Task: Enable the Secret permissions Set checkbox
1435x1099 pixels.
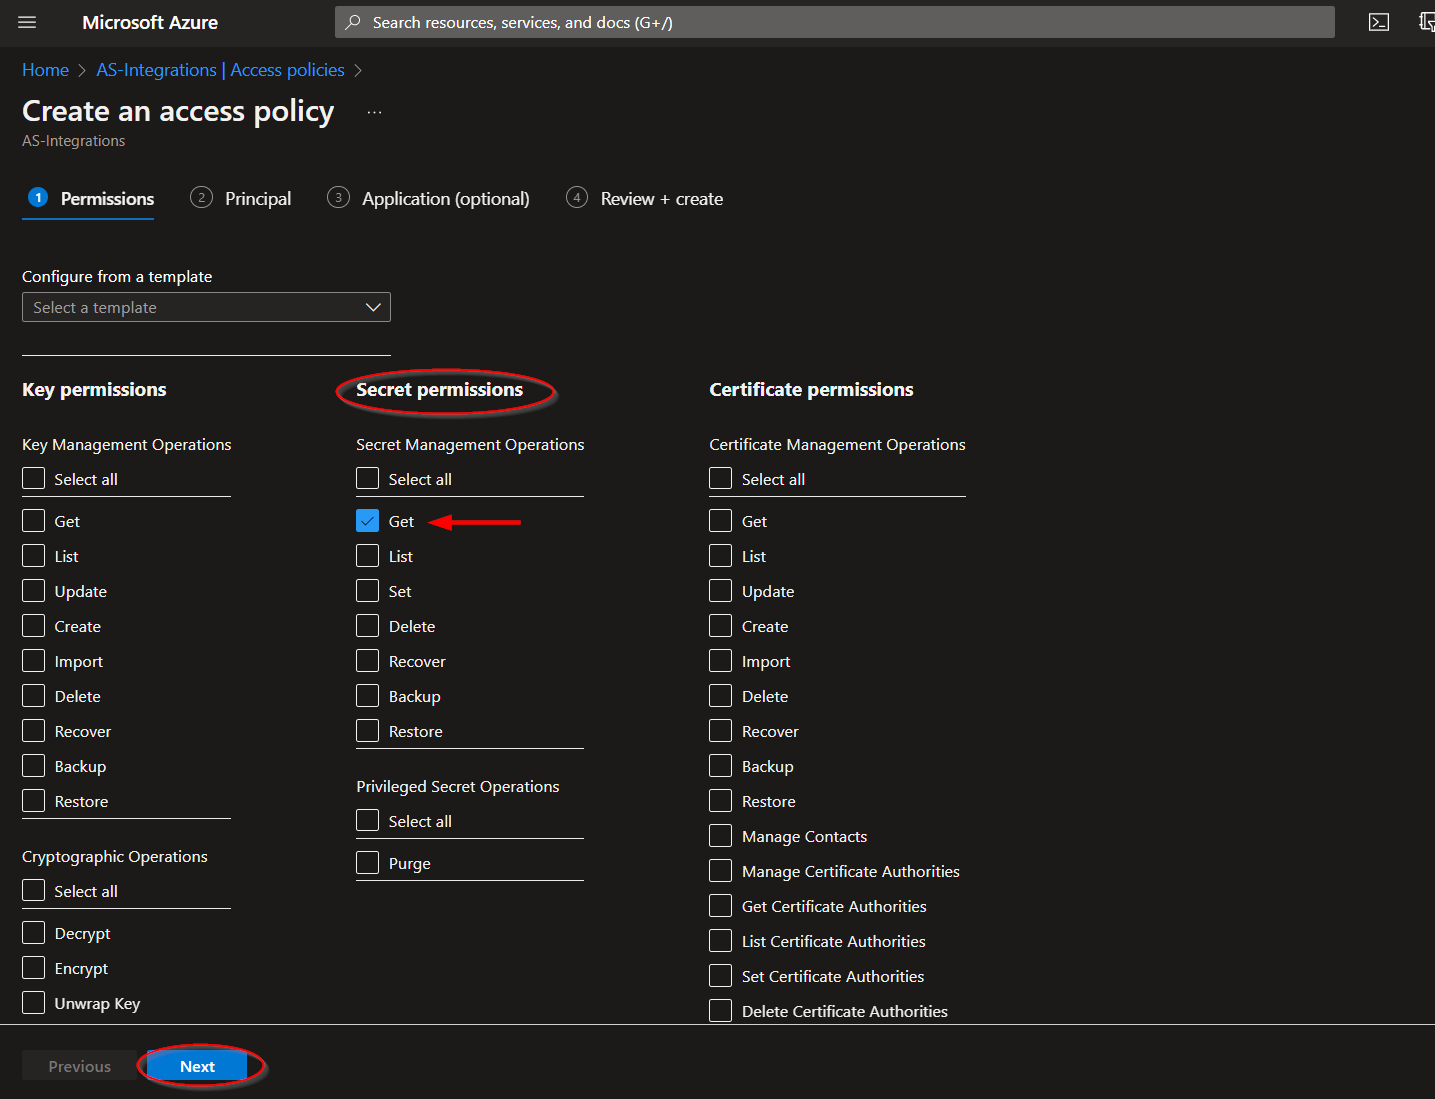Action: [368, 591]
